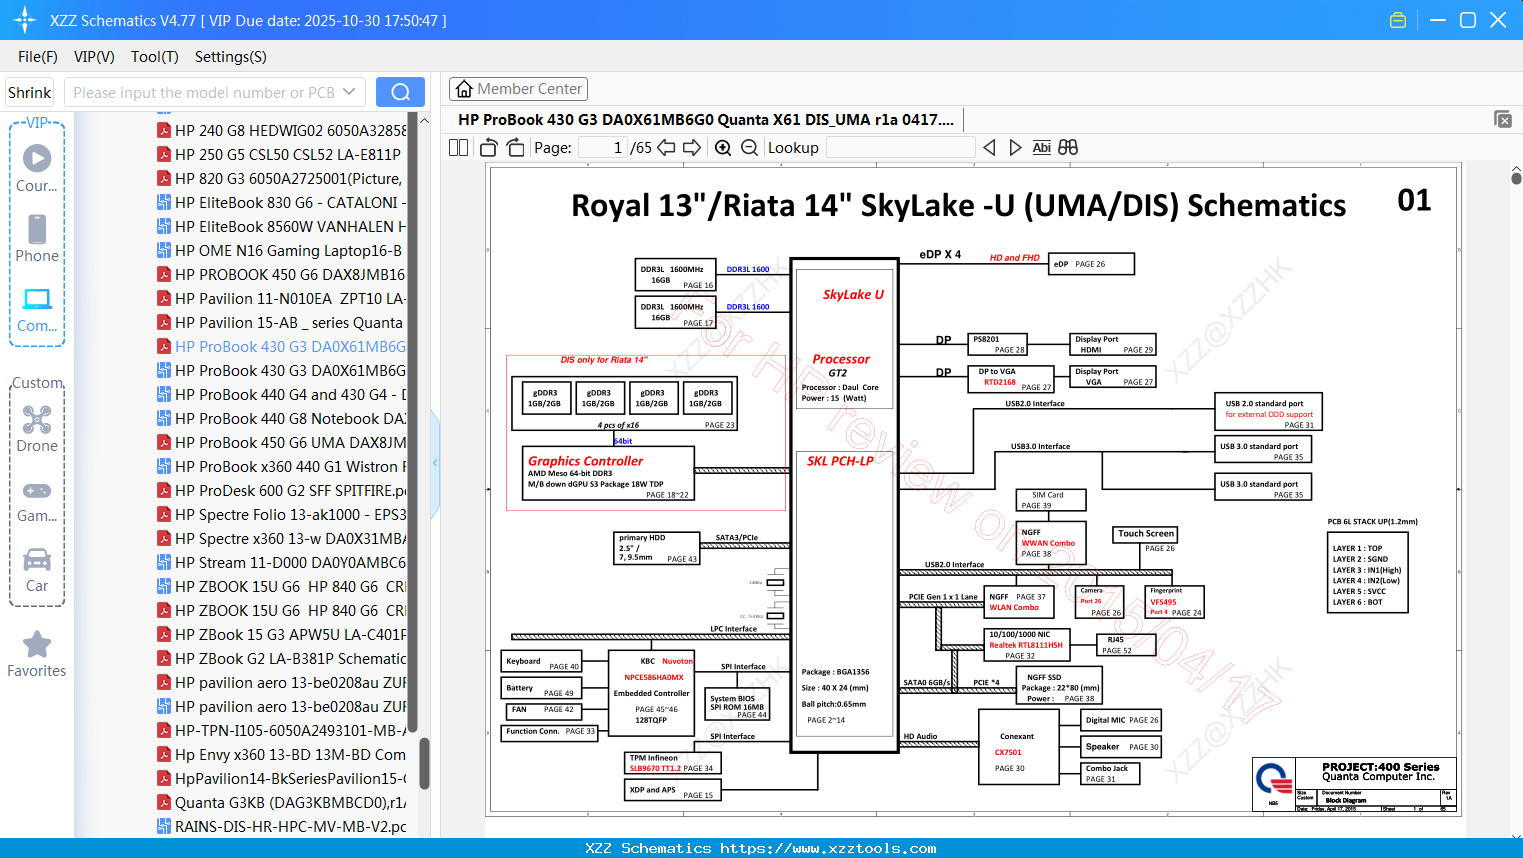Open the Courses category

[37, 168]
